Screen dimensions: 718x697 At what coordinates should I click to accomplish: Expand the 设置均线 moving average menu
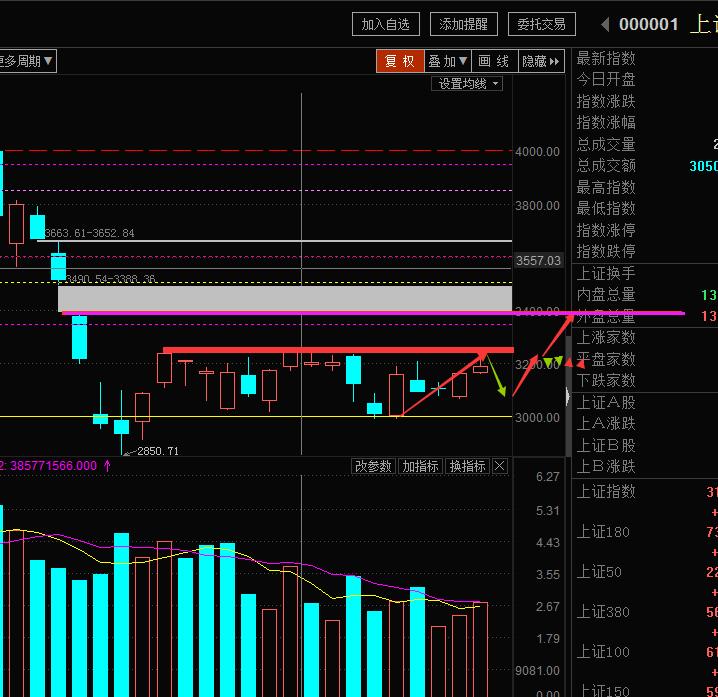[468, 84]
